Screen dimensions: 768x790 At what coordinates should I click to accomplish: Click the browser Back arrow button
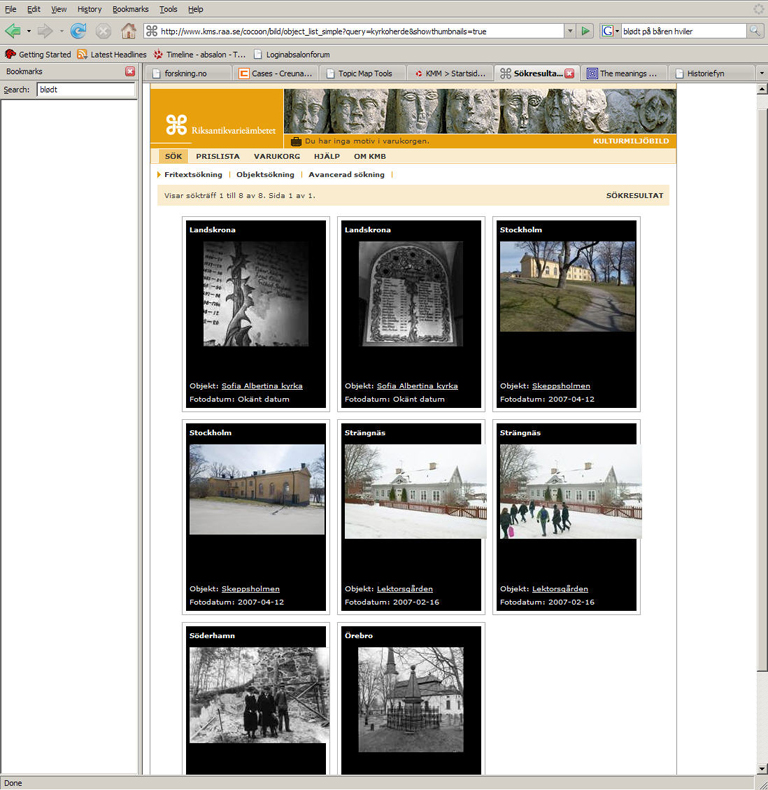pos(13,31)
